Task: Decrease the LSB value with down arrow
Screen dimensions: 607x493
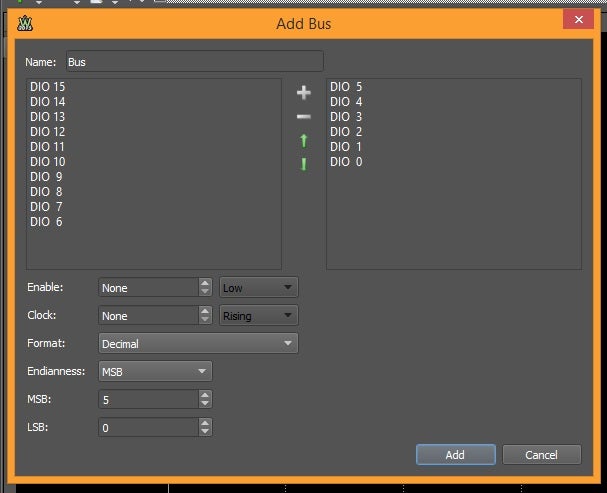Action: pos(205,432)
